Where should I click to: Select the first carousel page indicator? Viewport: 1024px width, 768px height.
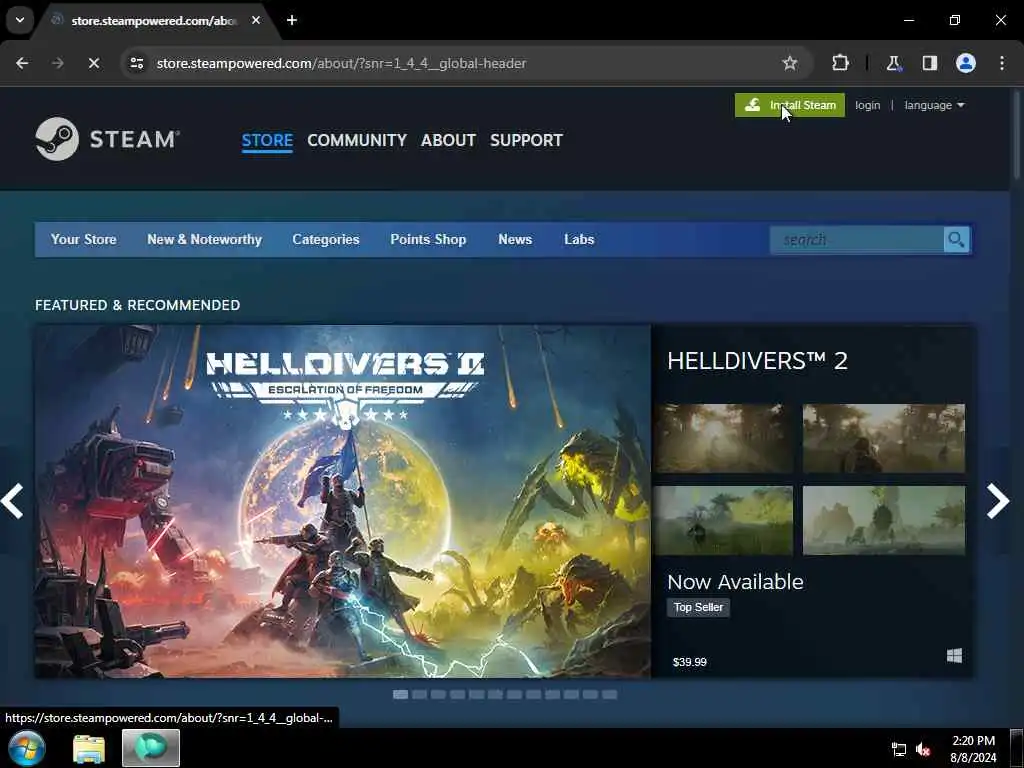[400, 694]
